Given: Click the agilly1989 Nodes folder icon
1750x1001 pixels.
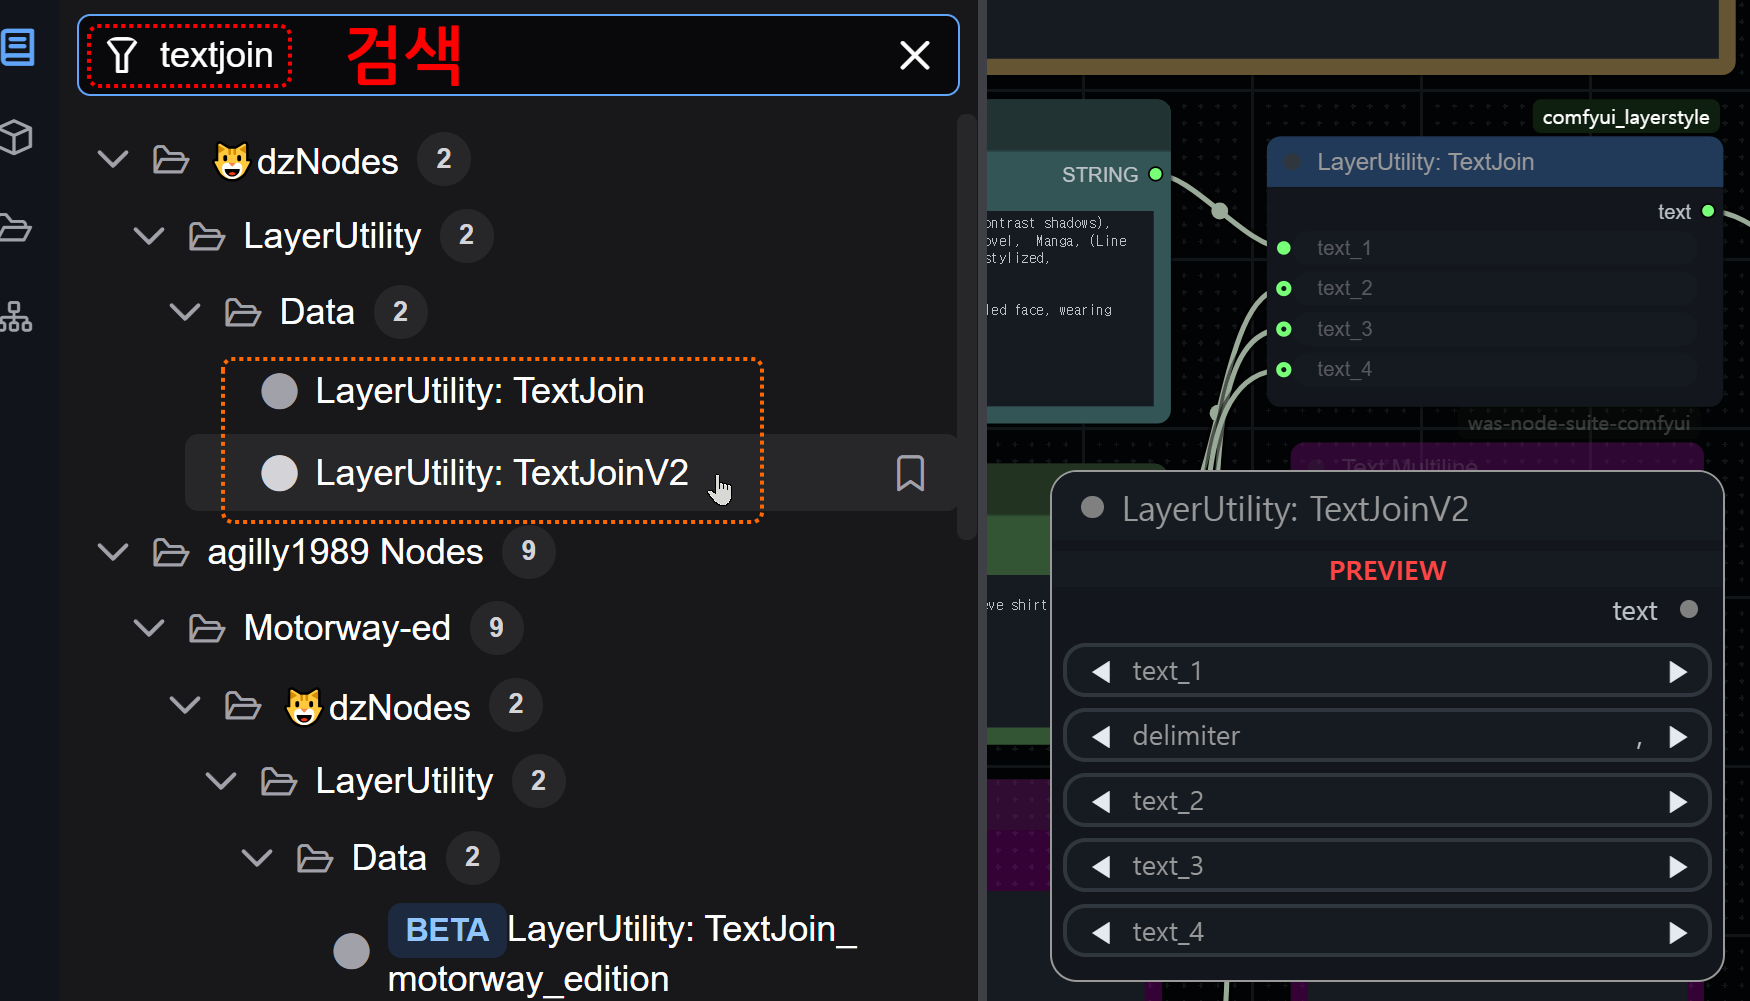Looking at the screenshot, I should pos(170,552).
